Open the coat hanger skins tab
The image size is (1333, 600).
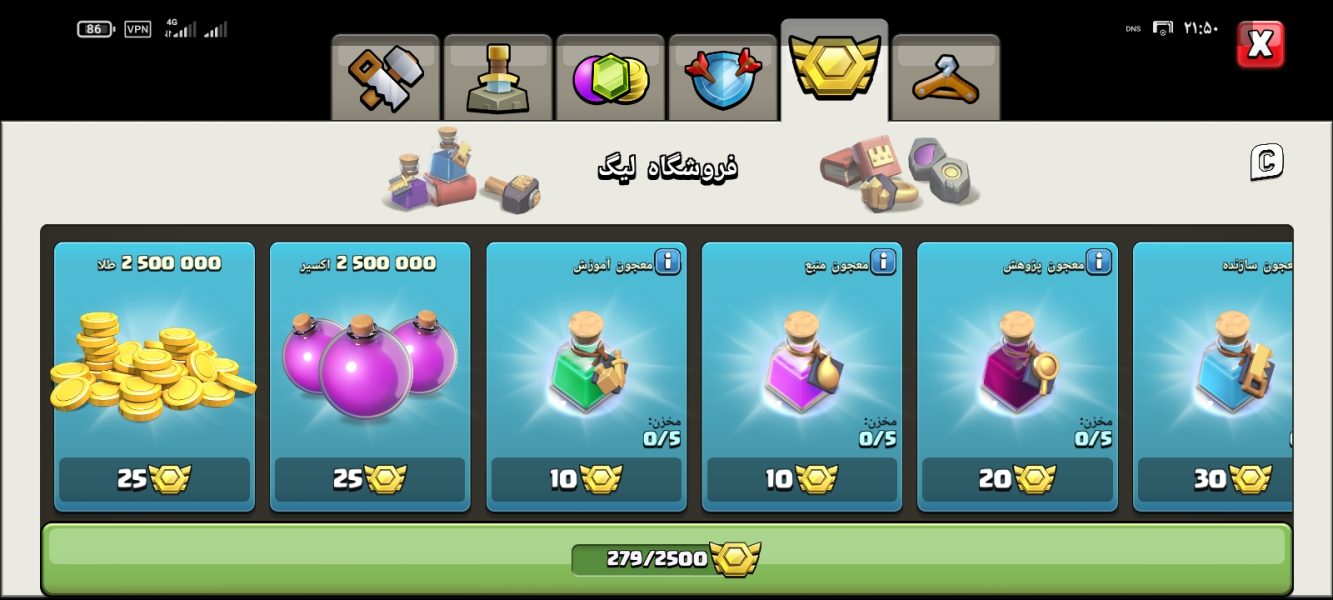[x=946, y=78]
